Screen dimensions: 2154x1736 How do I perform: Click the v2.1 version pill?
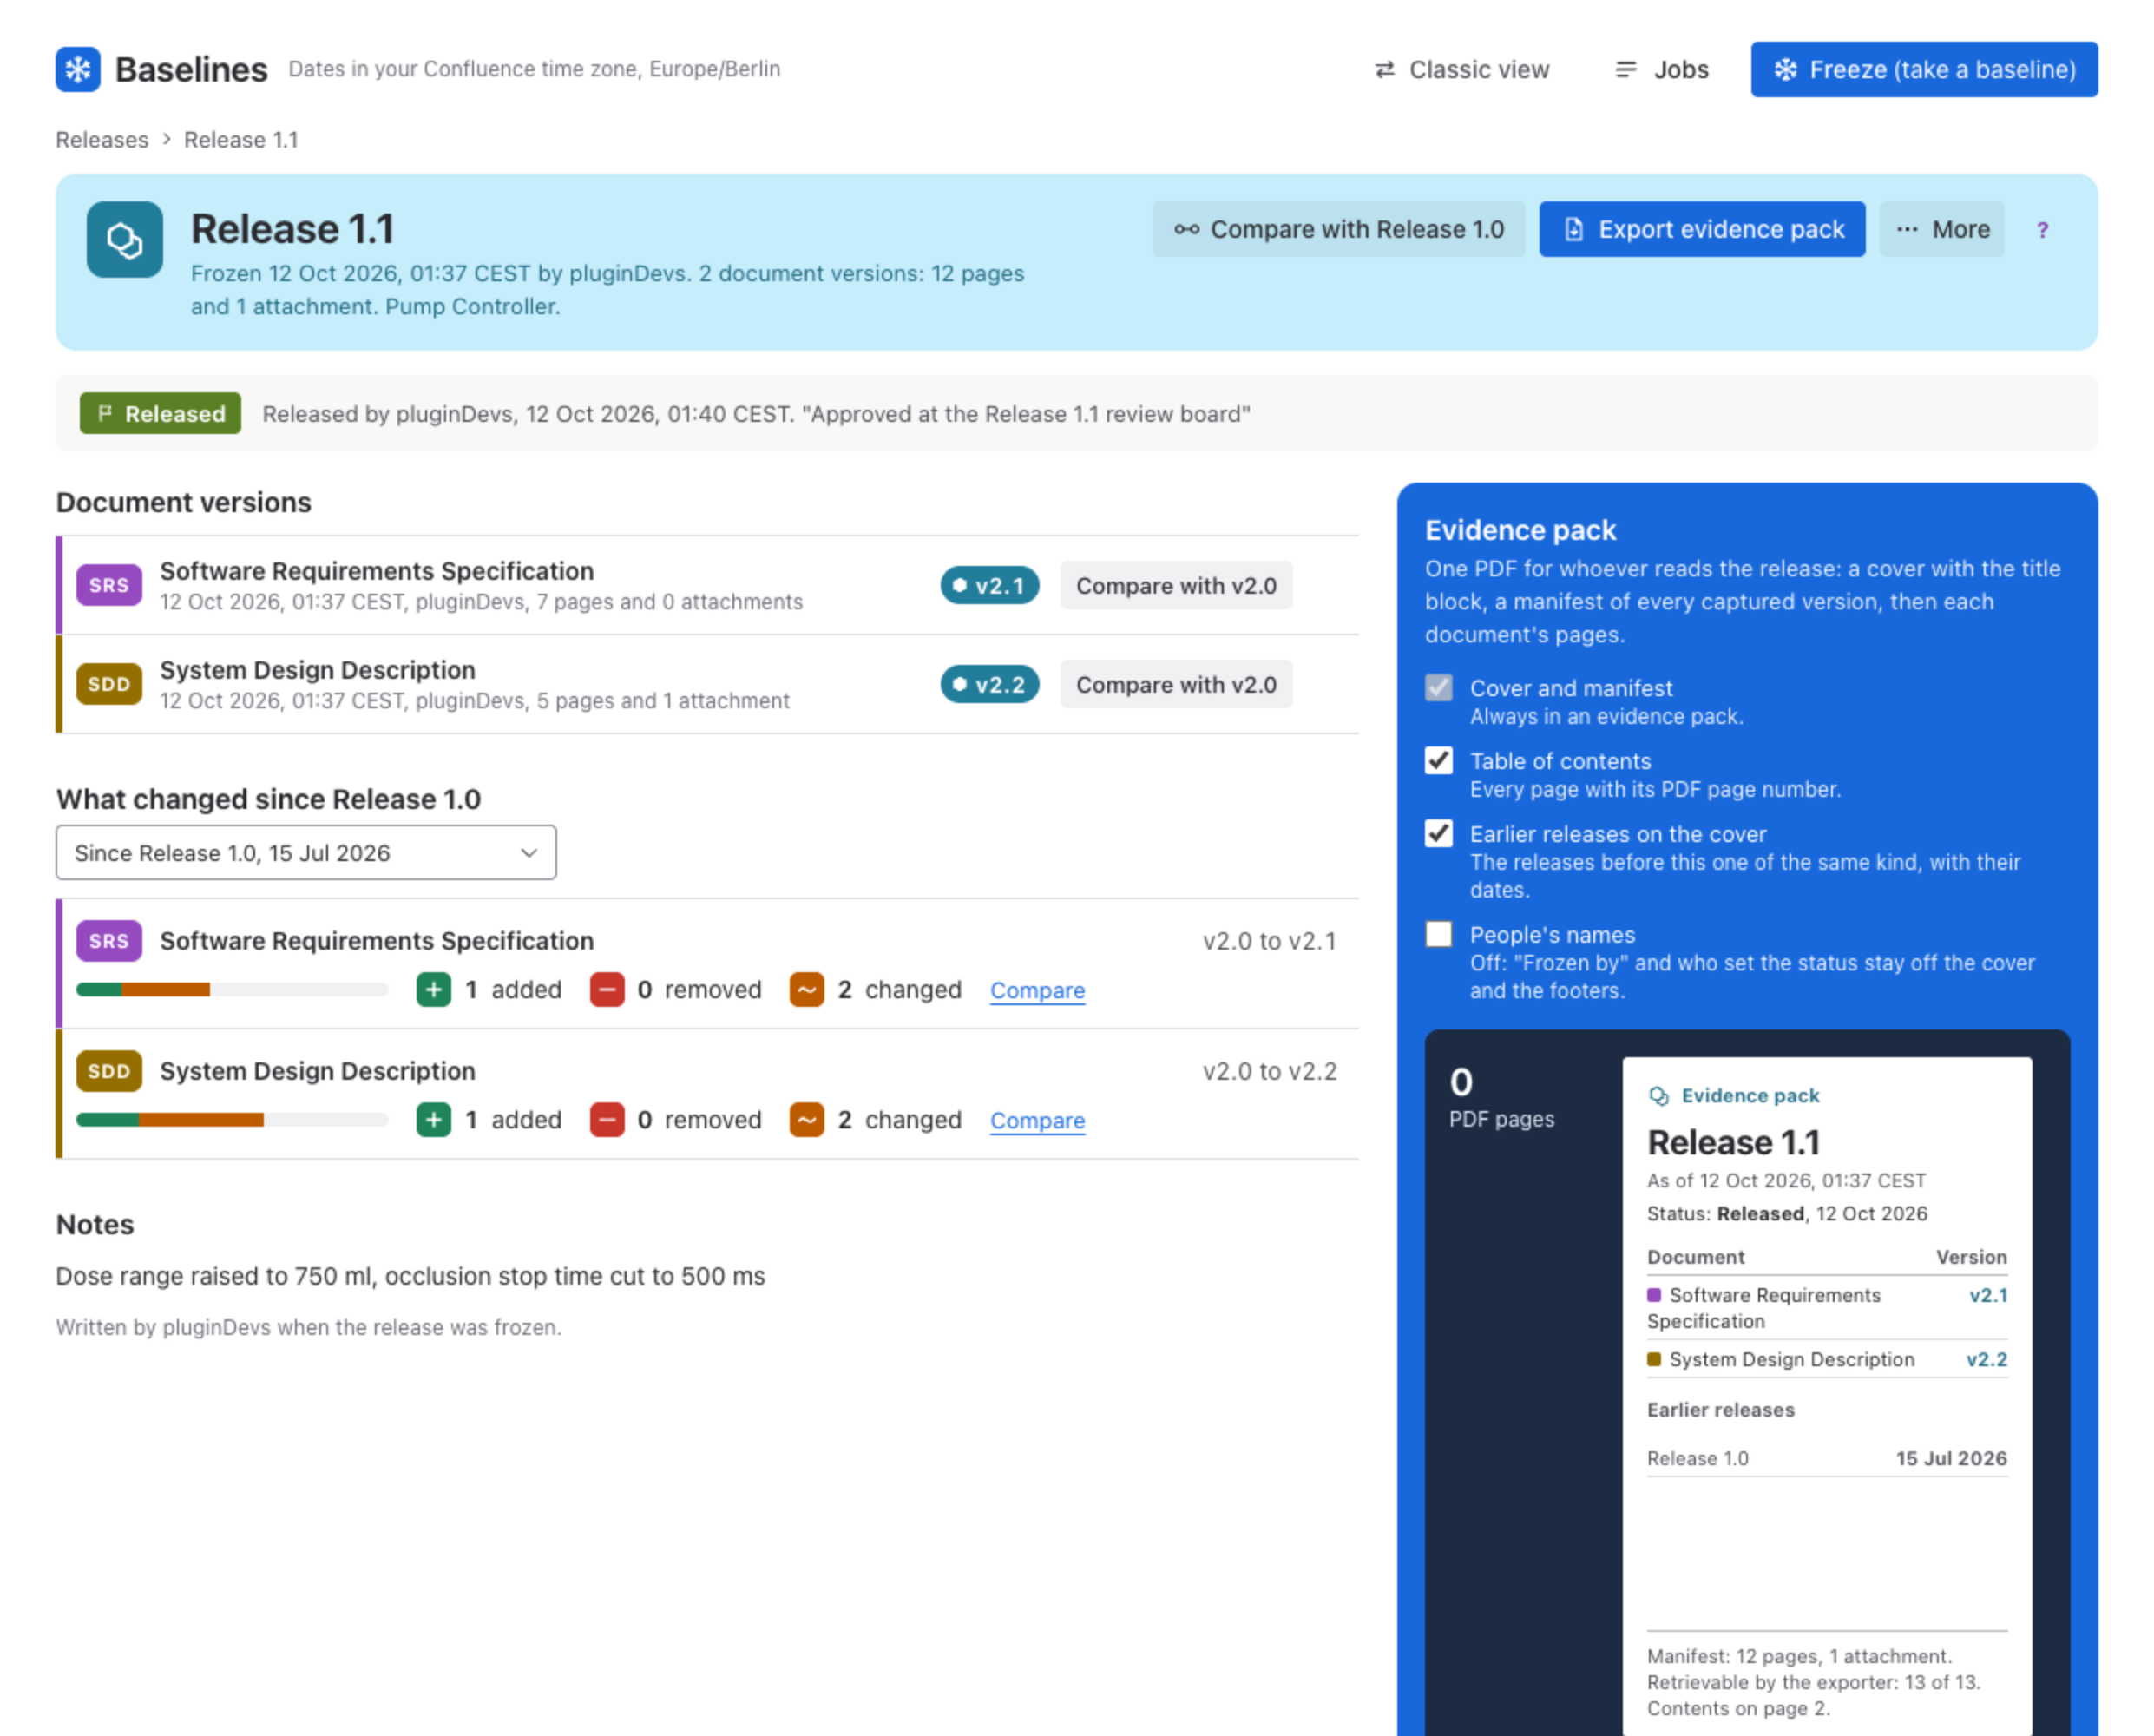(989, 586)
